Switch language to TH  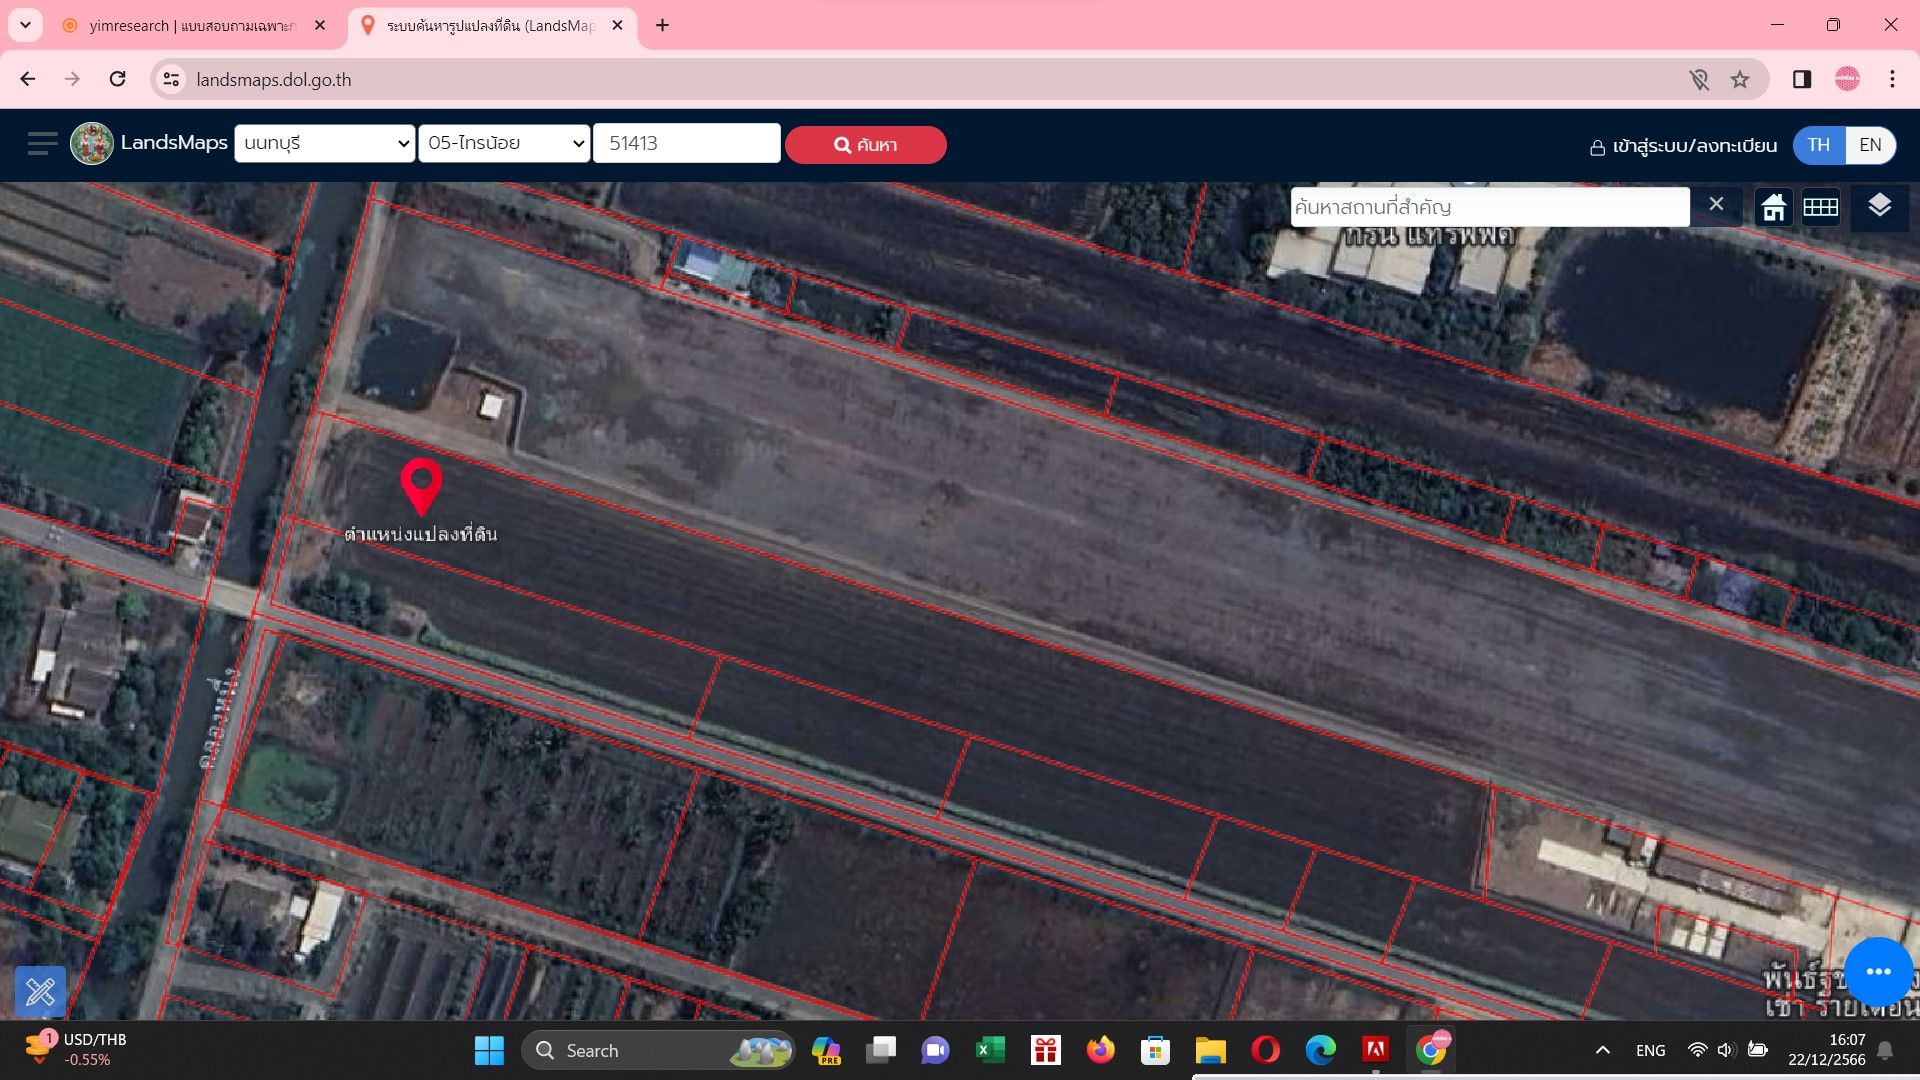click(1819, 145)
